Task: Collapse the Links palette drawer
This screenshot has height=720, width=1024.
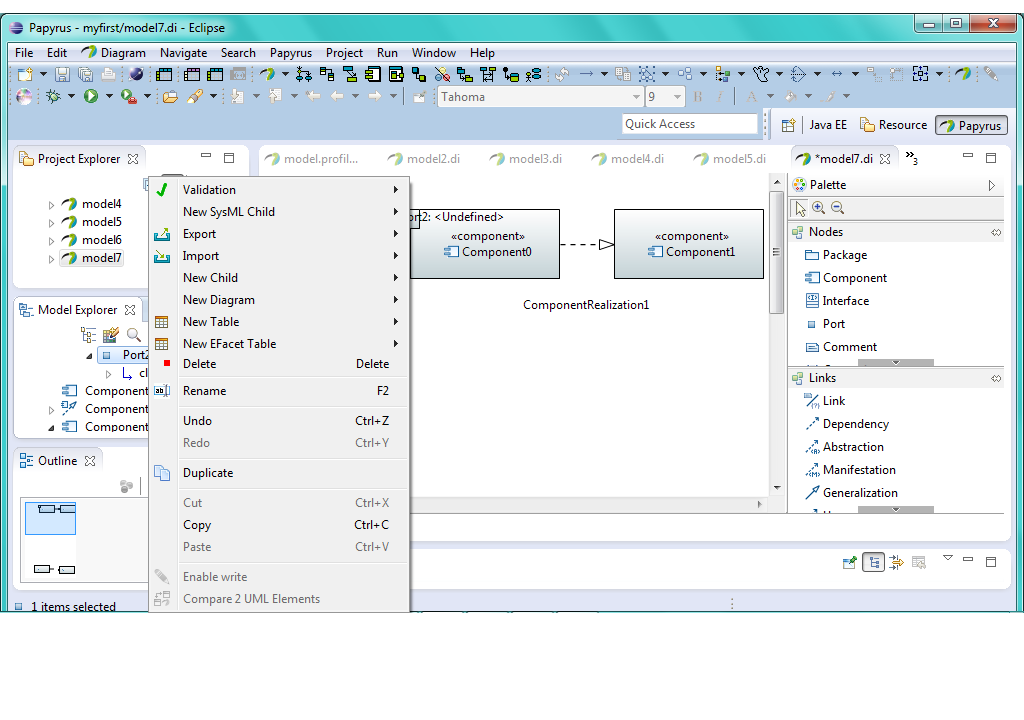Action: pos(996,378)
